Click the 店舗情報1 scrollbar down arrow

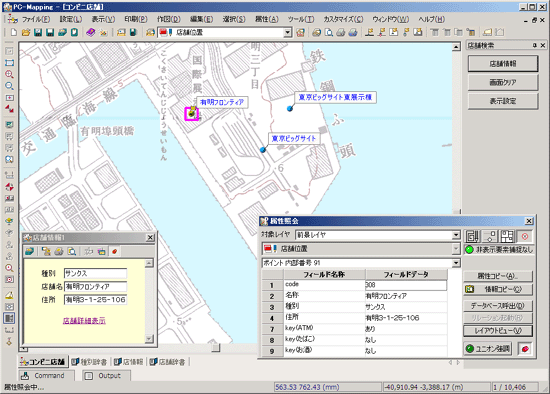point(149,339)
